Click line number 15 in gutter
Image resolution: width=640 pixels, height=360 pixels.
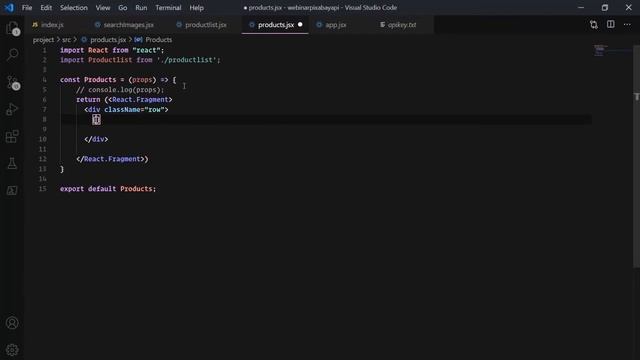pyautogui.click(x=42, y=189)
